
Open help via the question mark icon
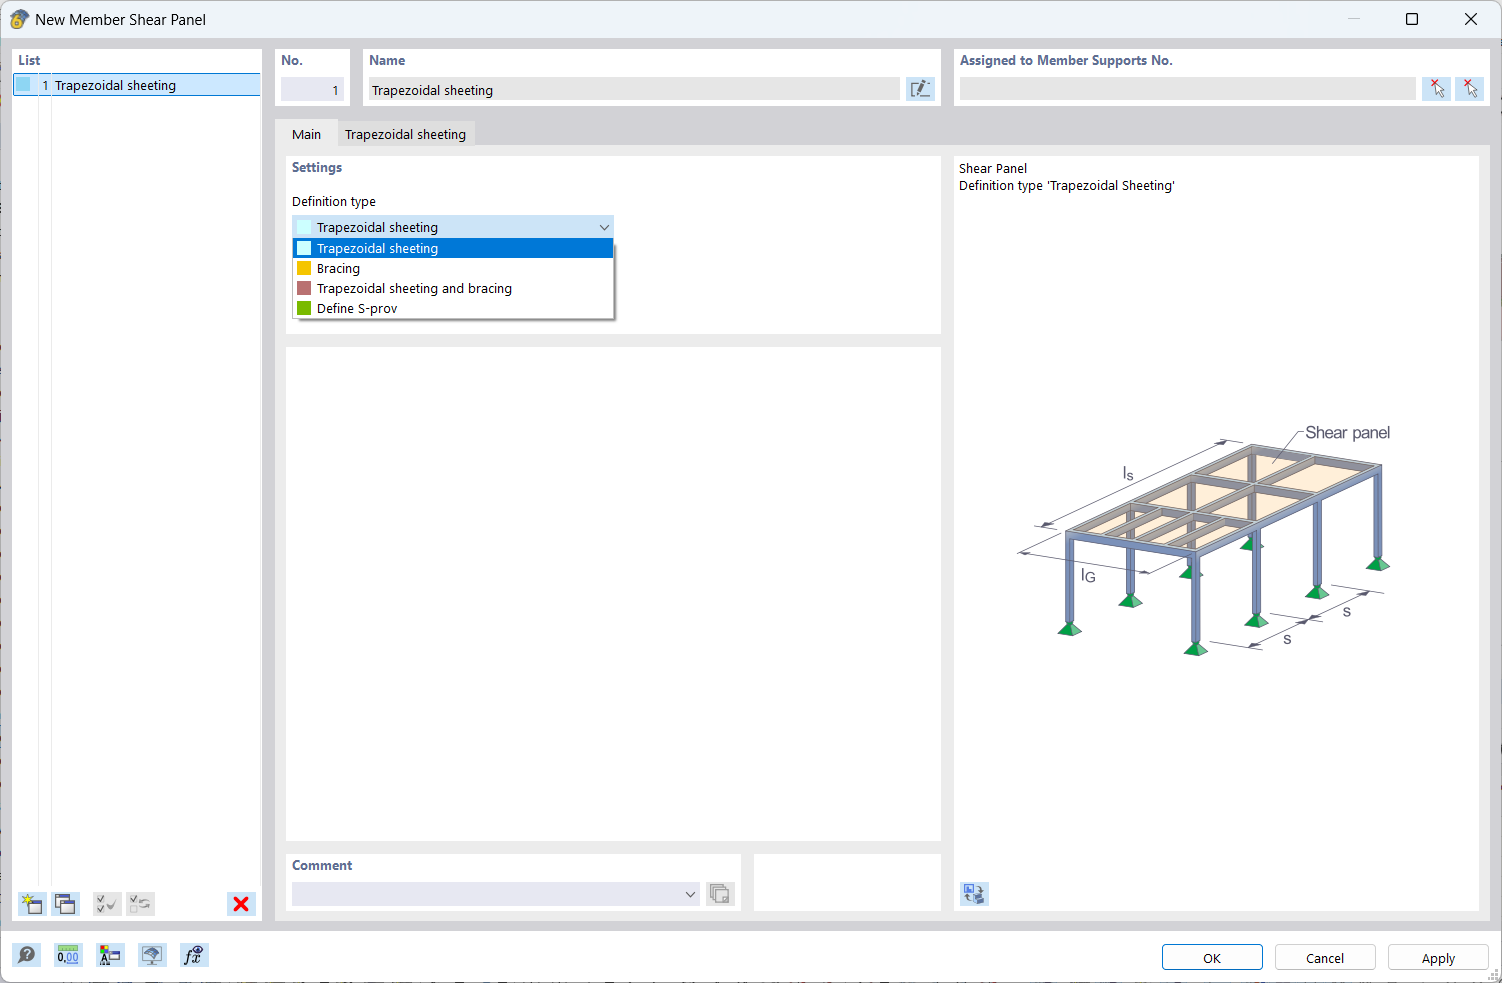(x=26, y=955)
